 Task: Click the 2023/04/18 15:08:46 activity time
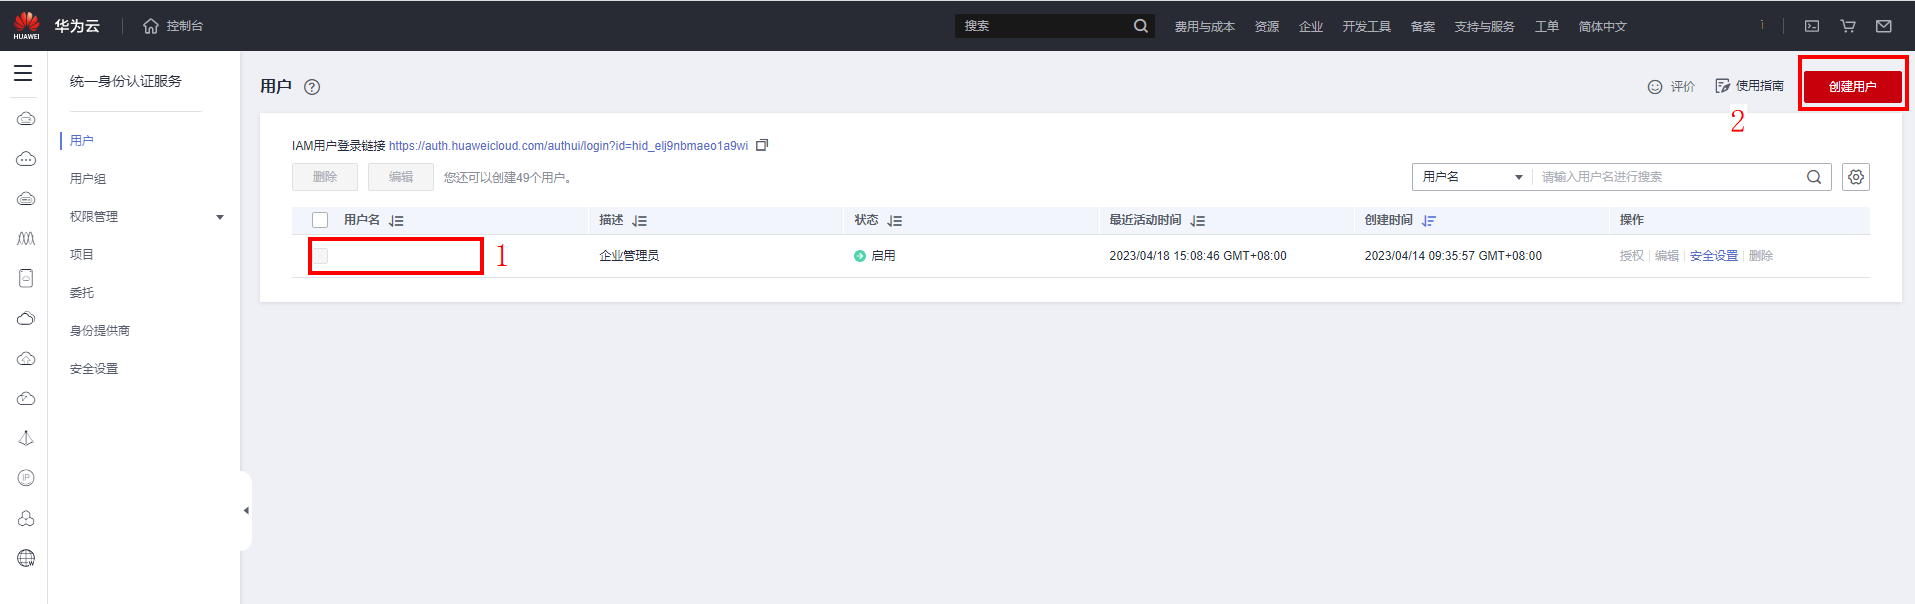(1198, 256)
